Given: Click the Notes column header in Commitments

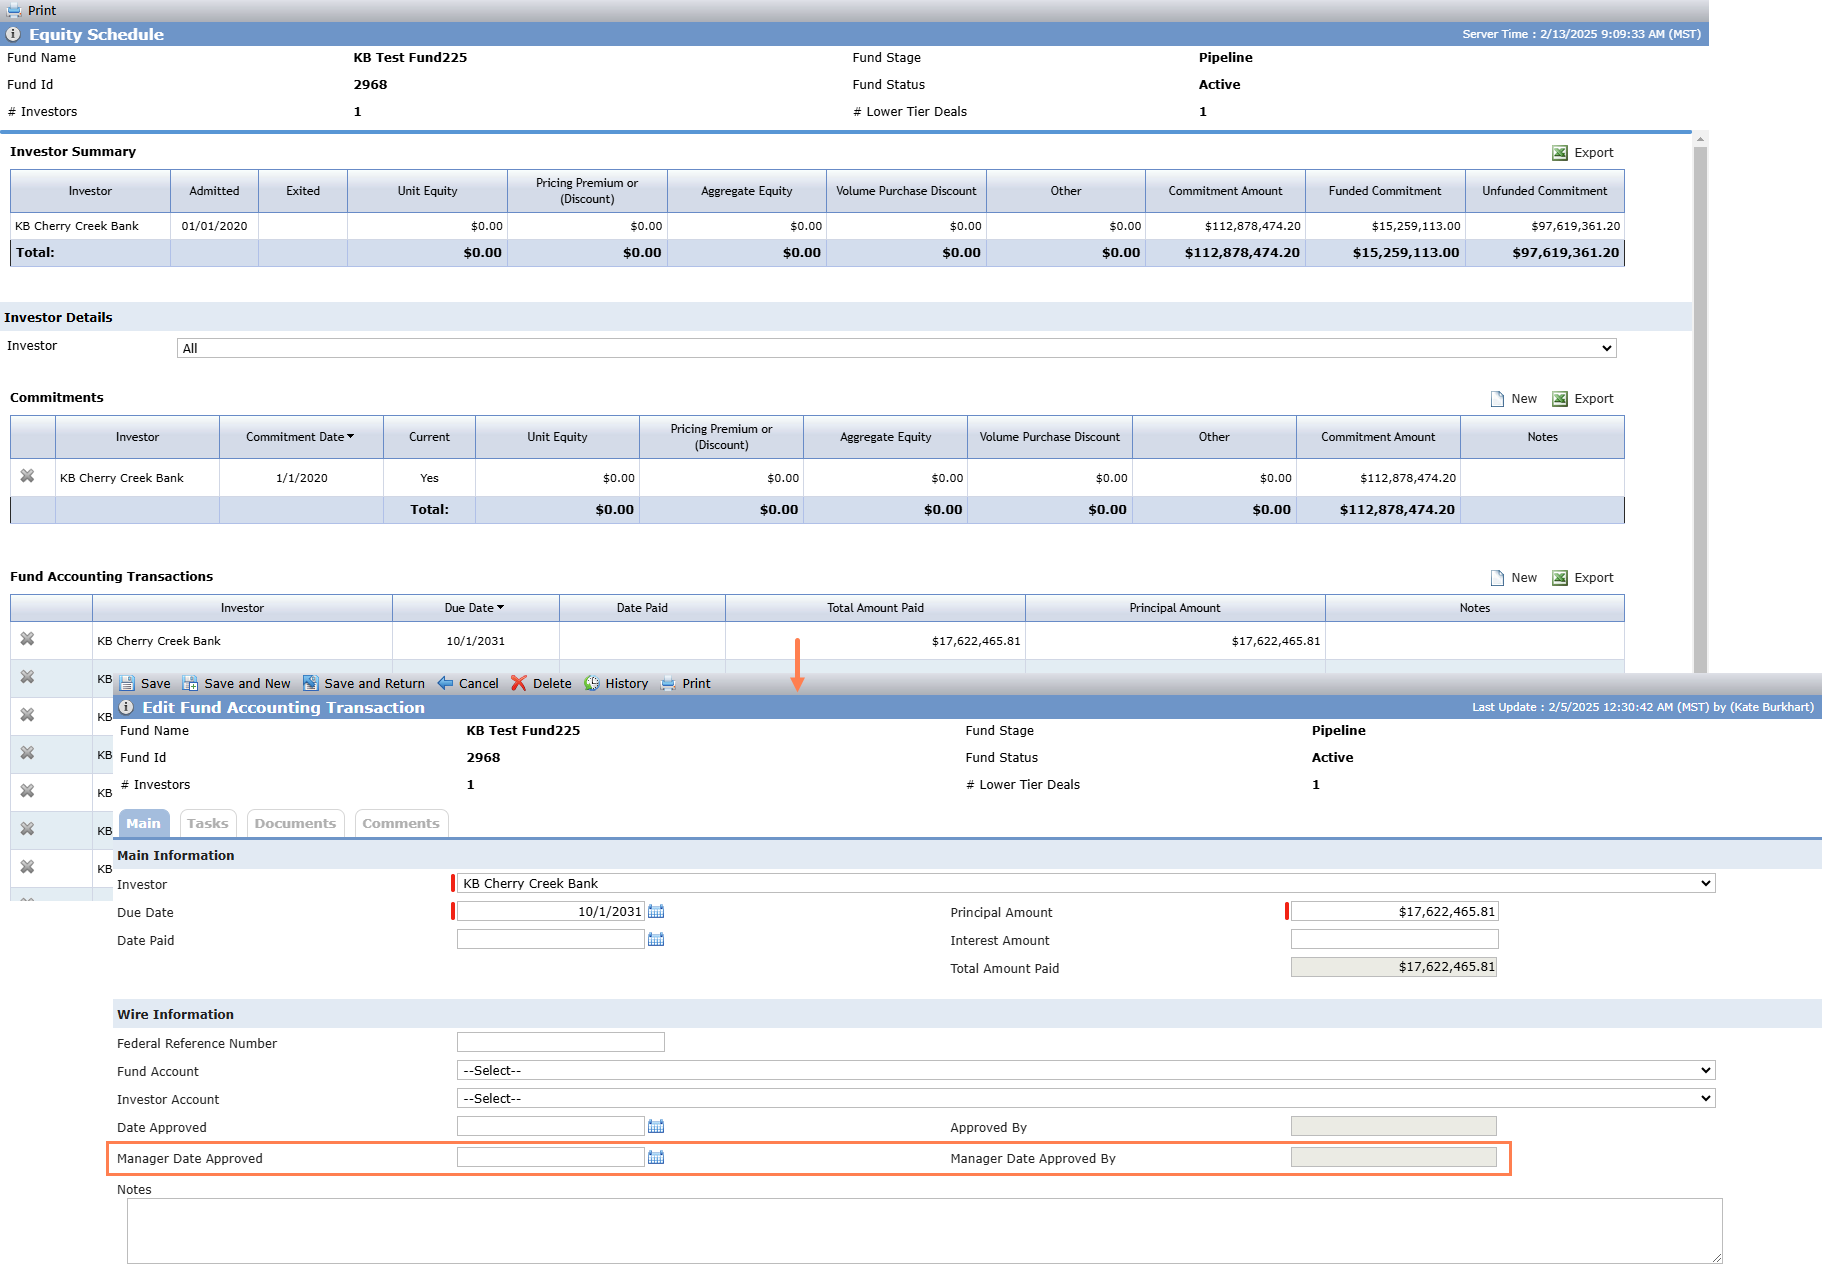Looking at the screenshot, I should [x=1542, y=437].
